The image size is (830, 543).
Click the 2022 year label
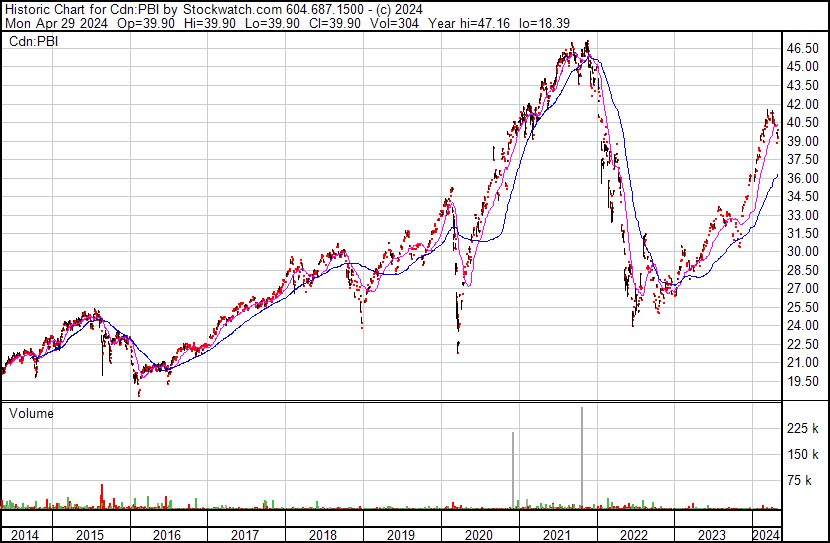tap(634, 535)
